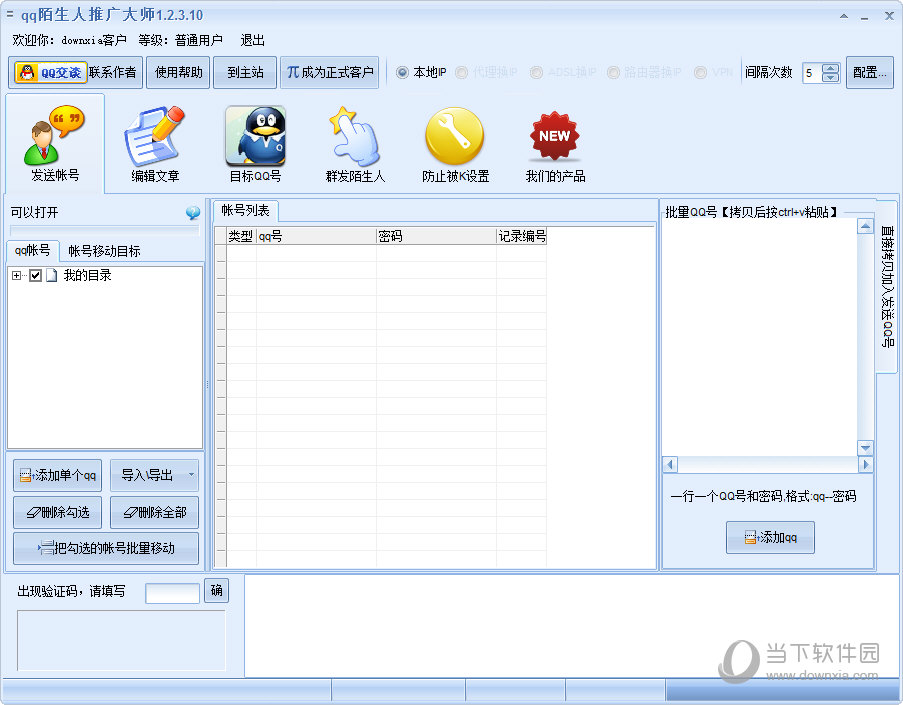
Task: Switch to the qq帐号 tab
Action: click(32, 250)
